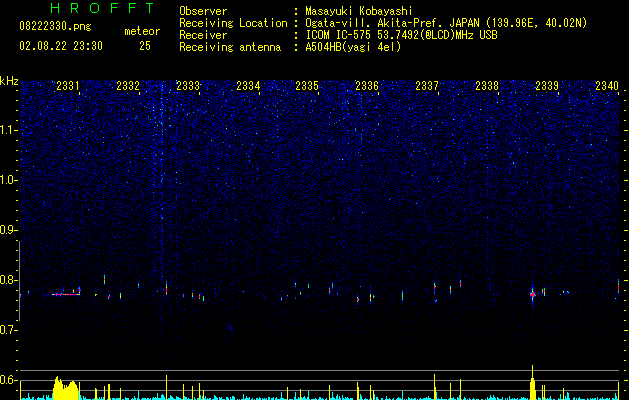The image size is (629, 400).
Task: Click the 2338 time marker
Action: point(487,85)
